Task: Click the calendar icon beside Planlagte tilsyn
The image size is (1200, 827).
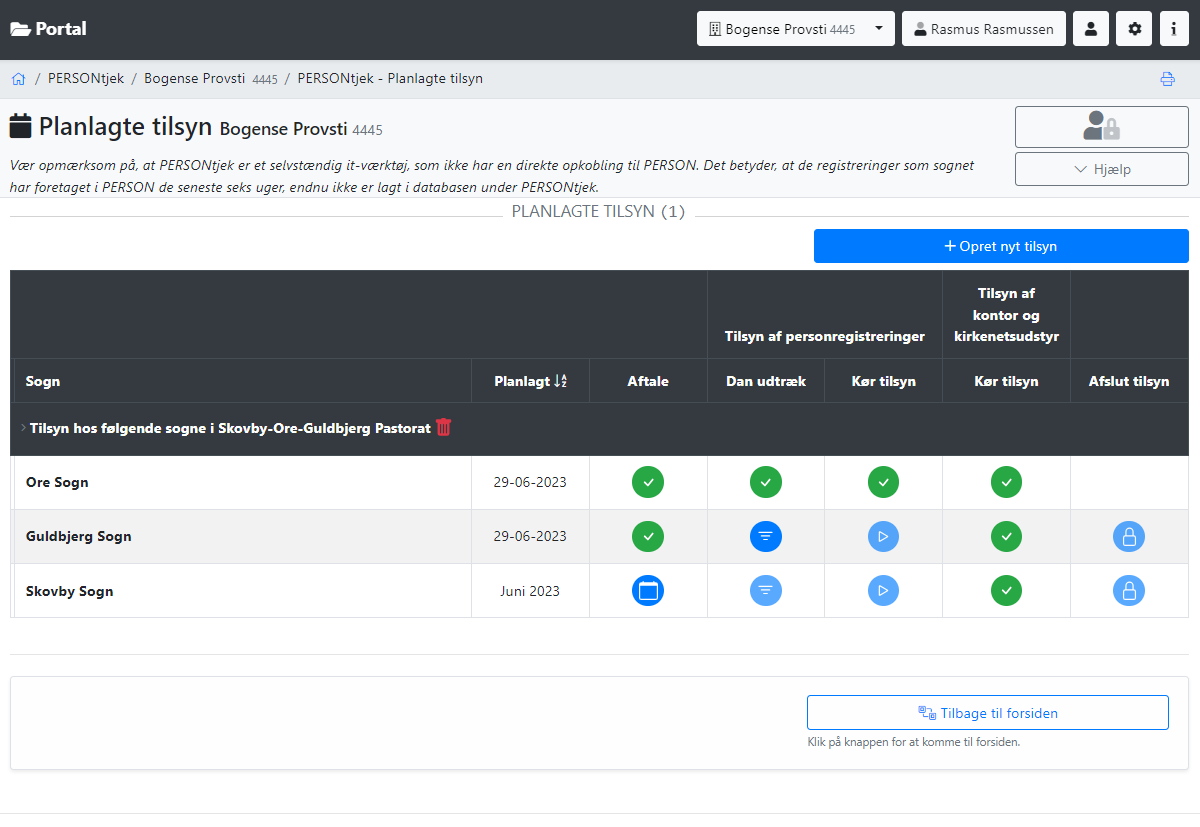Action: tap(21, 126)
